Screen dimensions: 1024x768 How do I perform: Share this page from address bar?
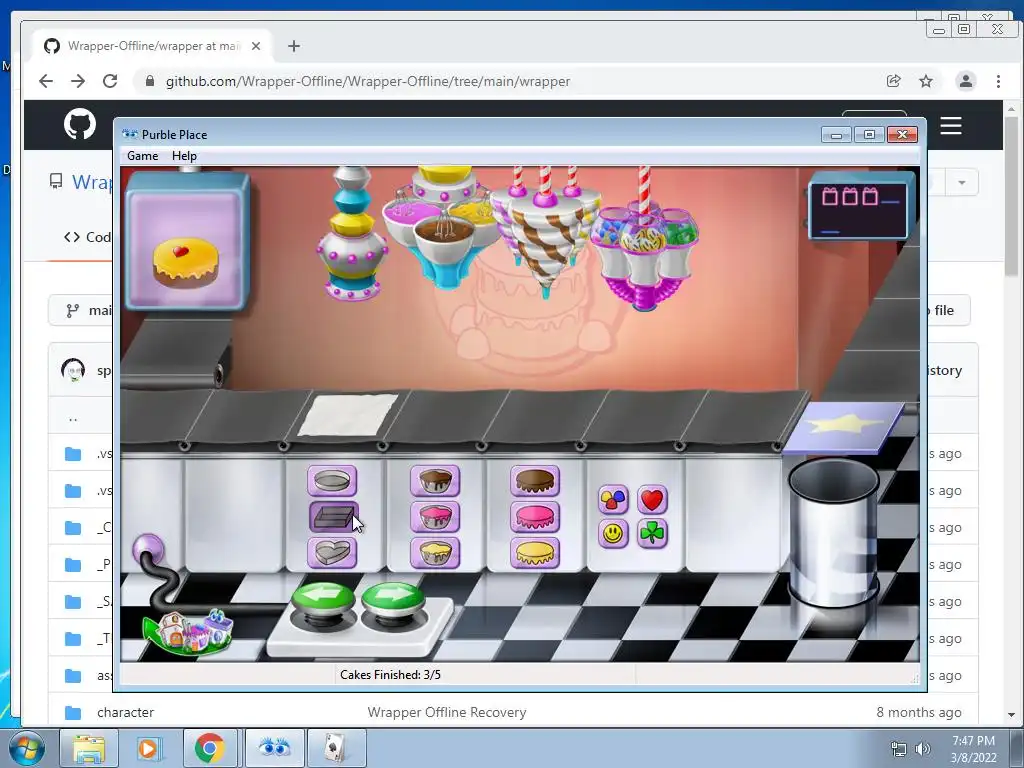[x=893, y=81]
